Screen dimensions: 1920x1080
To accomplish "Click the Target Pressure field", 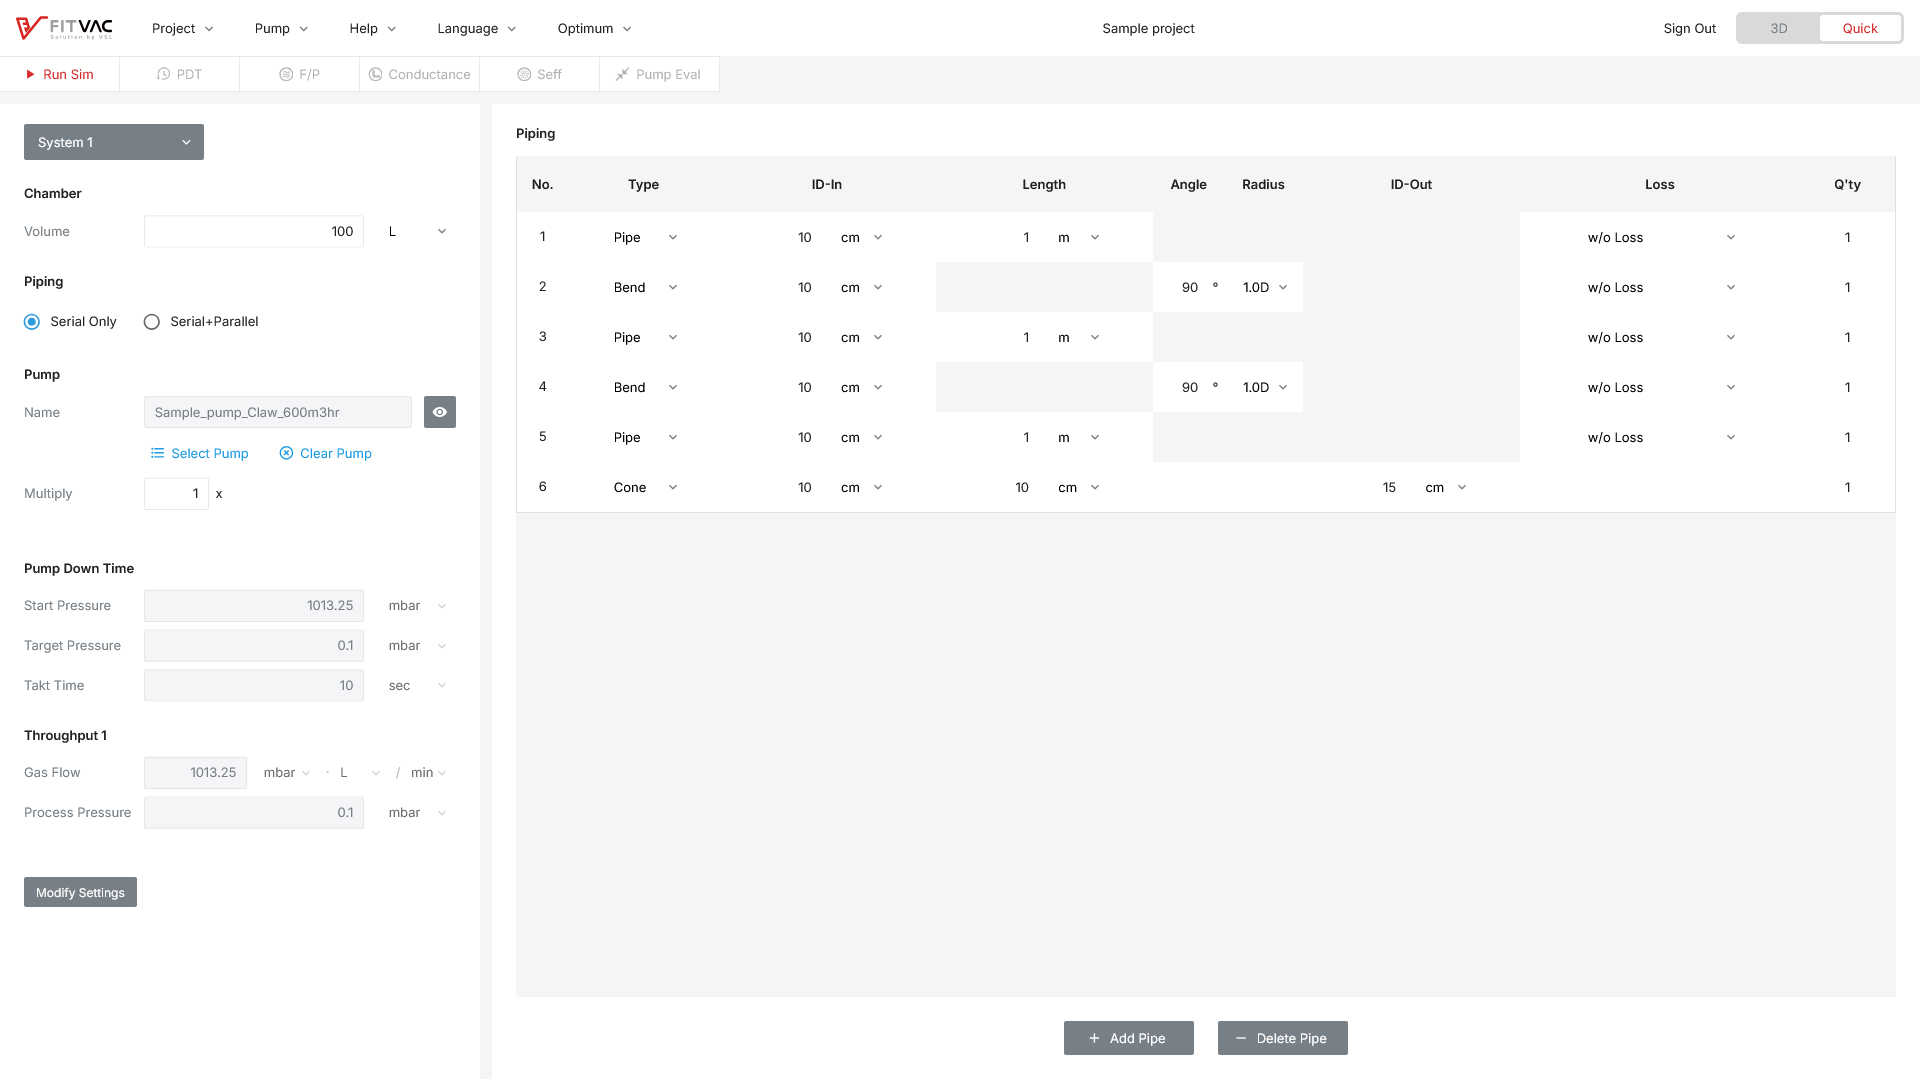I will tap(254, 646).
